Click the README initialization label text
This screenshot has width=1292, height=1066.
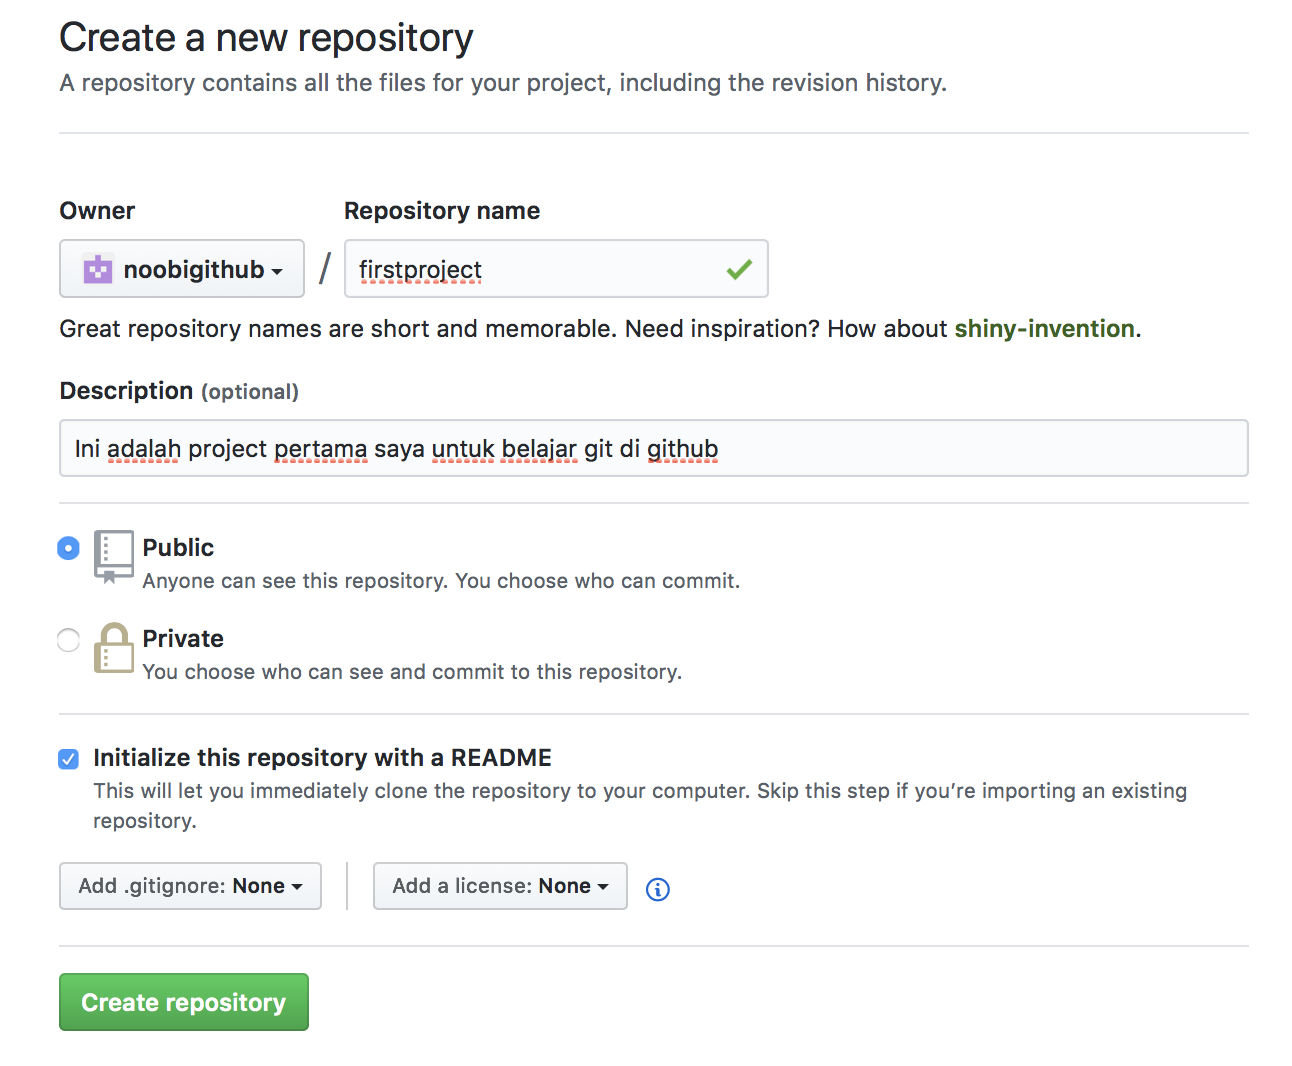322,758
